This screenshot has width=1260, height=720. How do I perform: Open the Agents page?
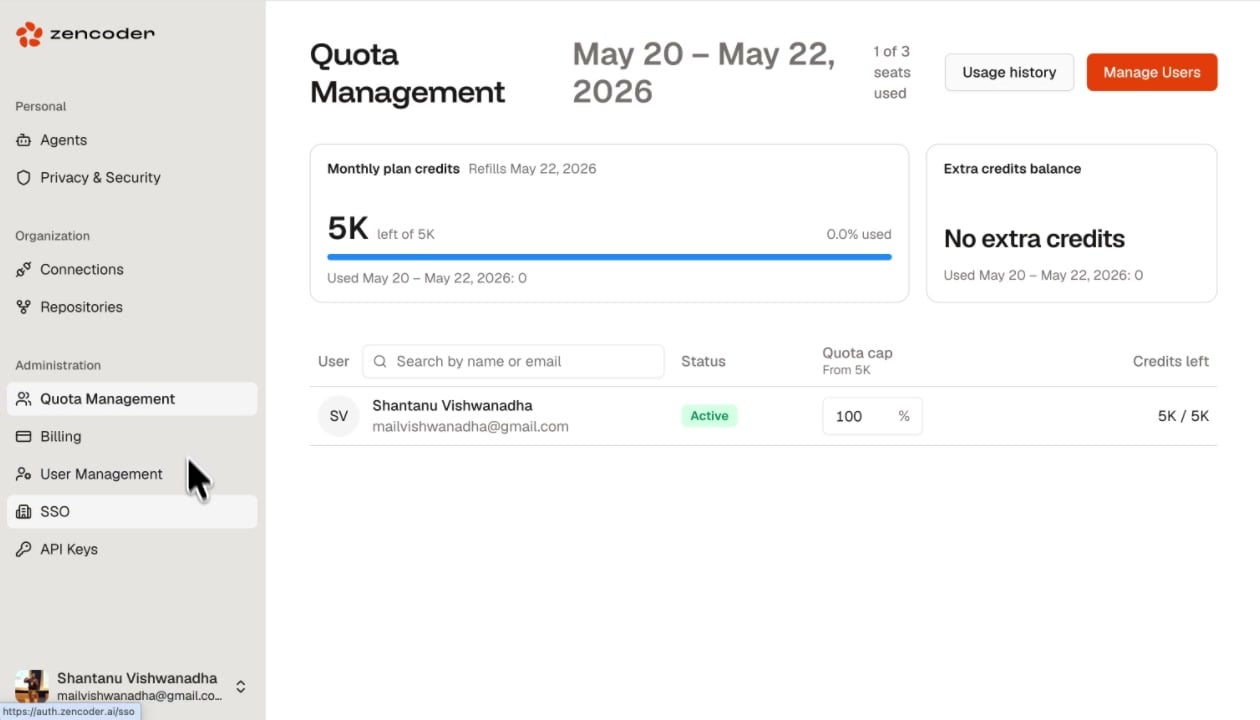(x=132, y=140)
